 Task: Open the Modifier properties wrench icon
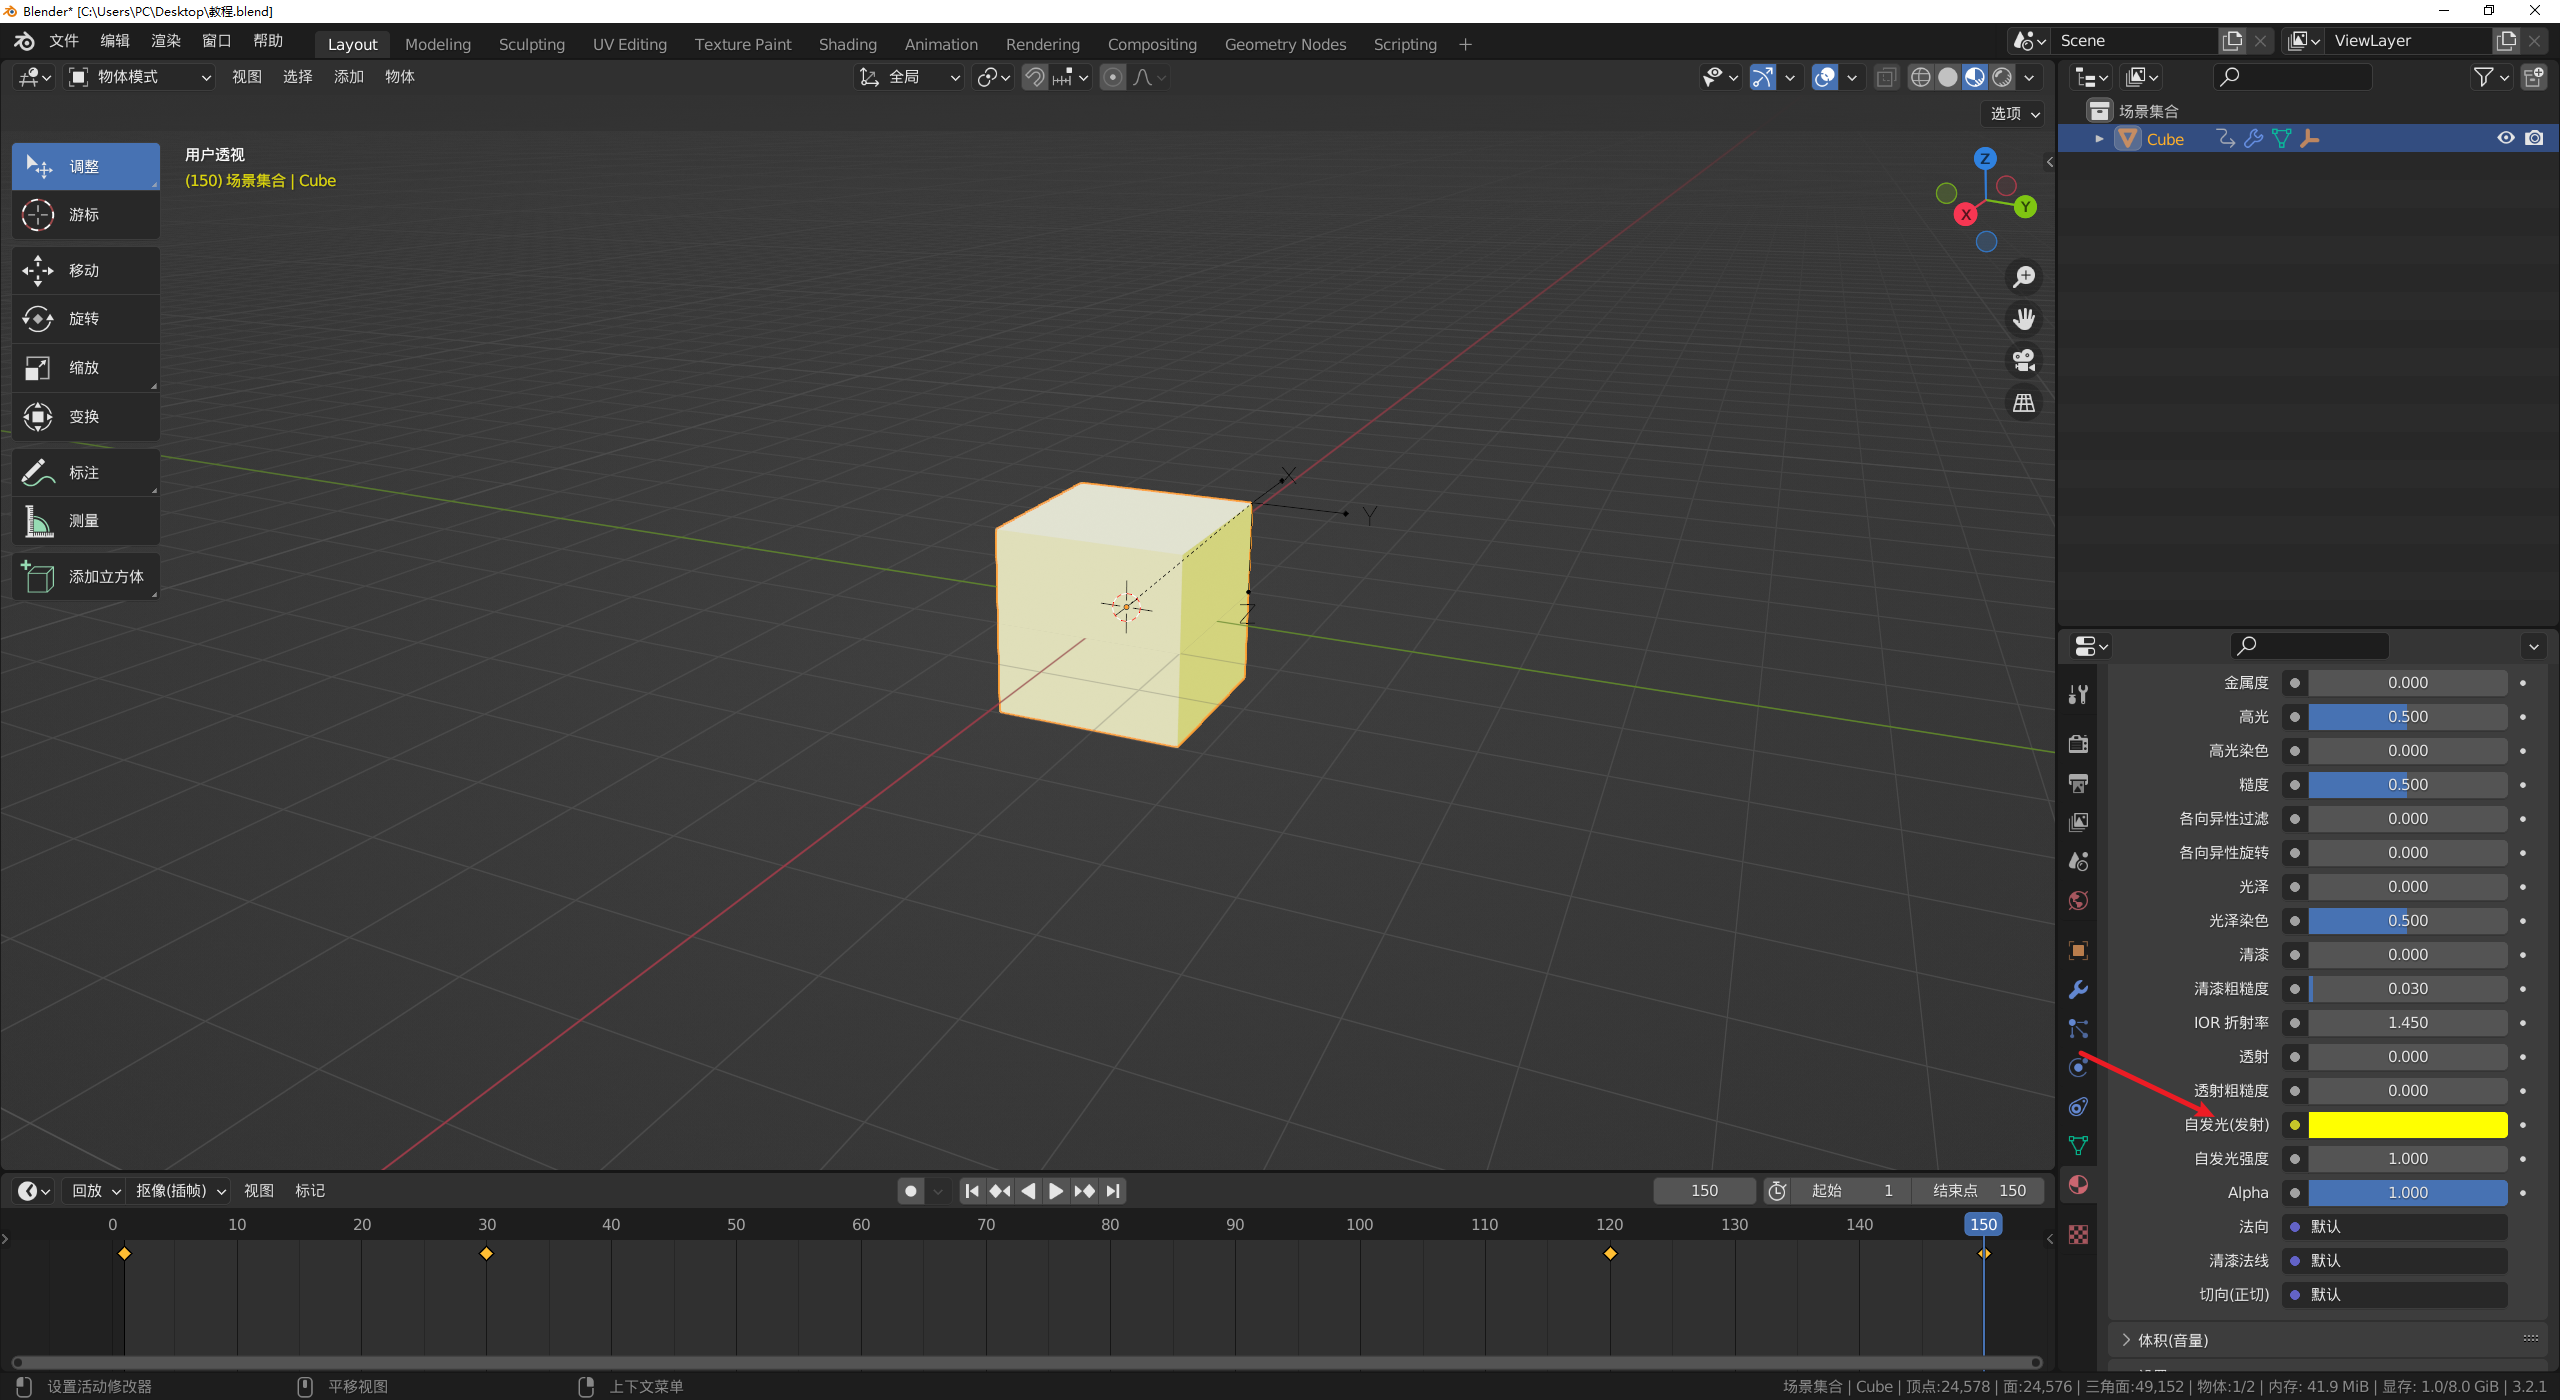pyautogui.click(x=2078, y=990)
